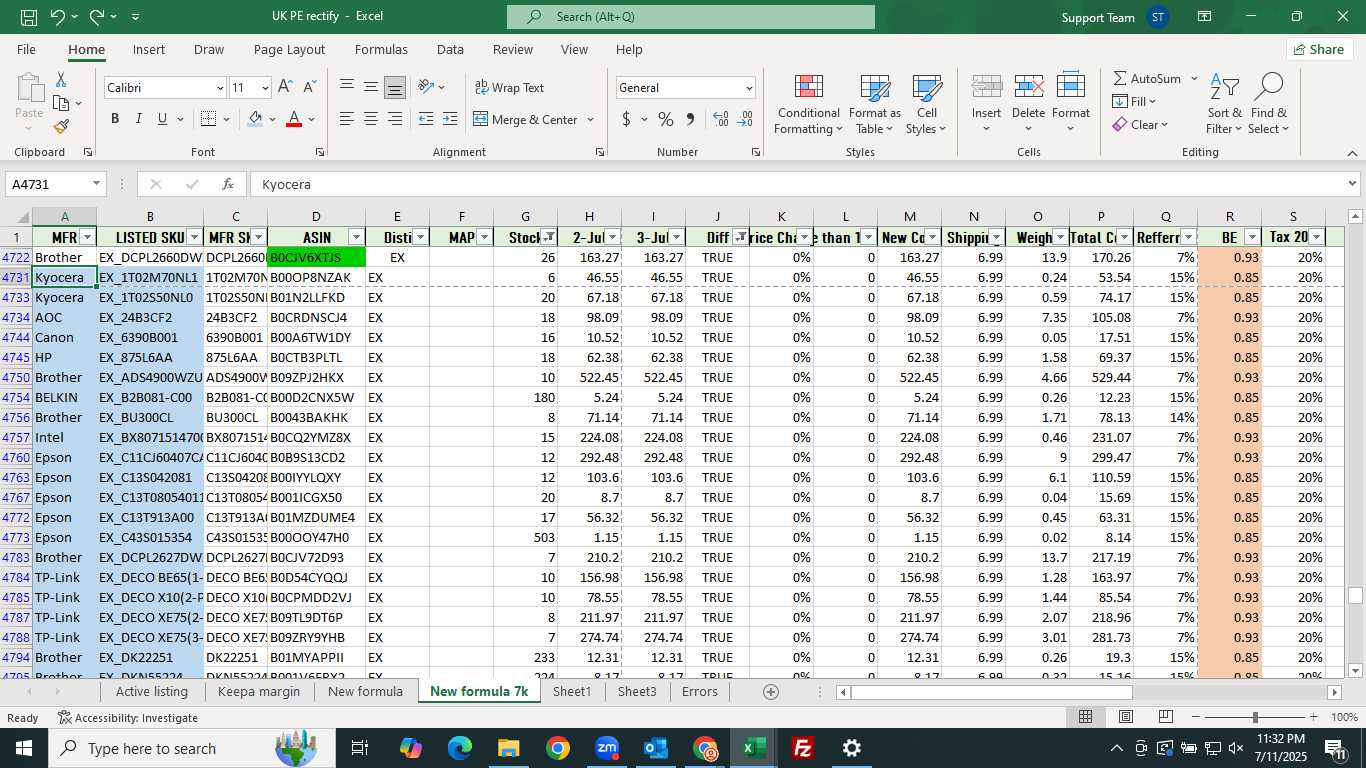Toggle Underline formatting
Screen dimensions: 1366x768
pyautogui.click(x=162, y=119)
